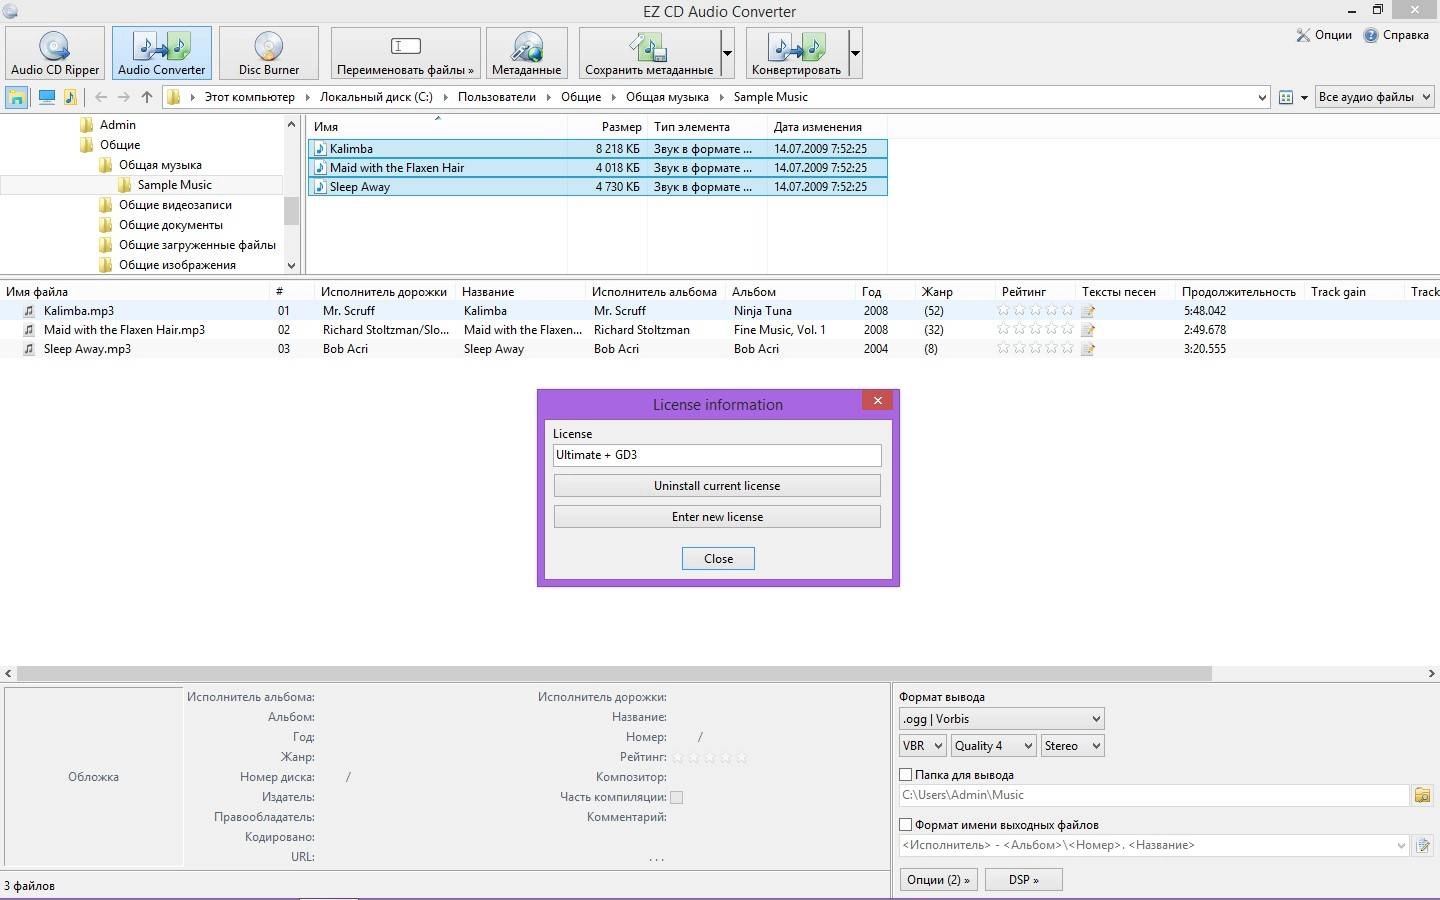
Task: Click the folder view icon in navigation bar
Action: pos(17,97)
